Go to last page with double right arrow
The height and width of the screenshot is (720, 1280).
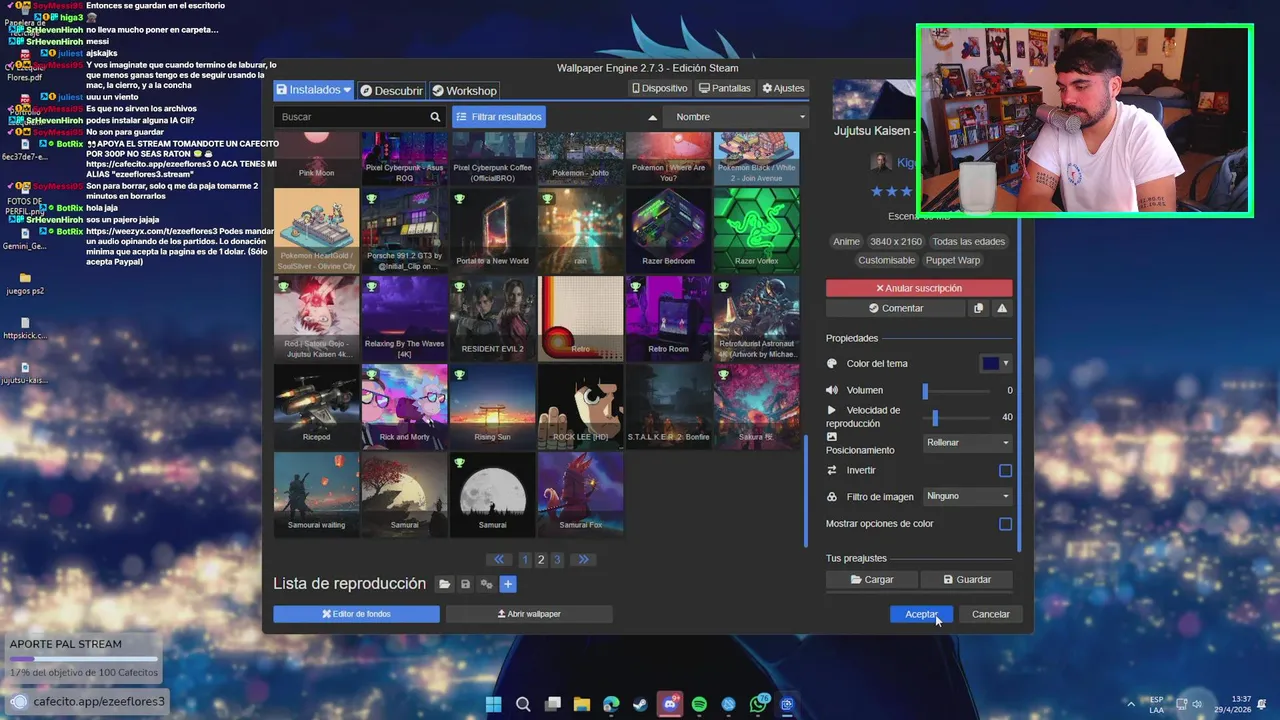(583, 559)
